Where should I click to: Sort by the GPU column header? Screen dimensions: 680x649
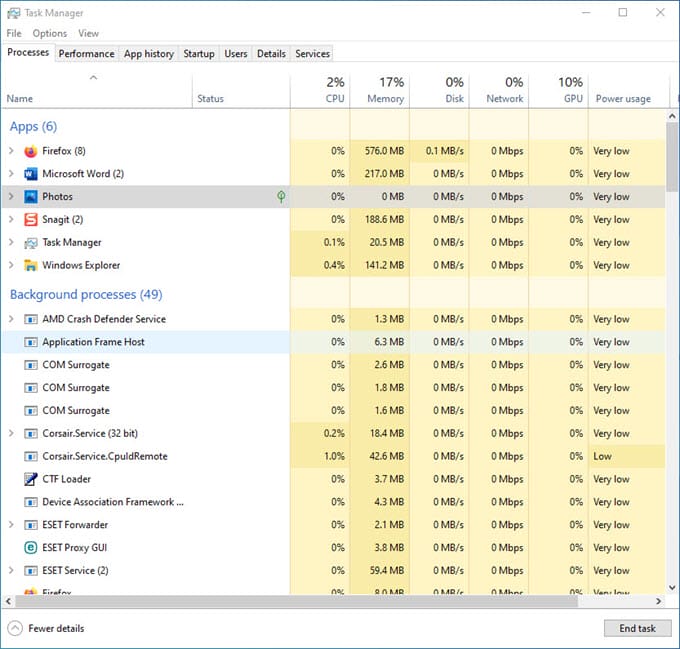[559, 91]
